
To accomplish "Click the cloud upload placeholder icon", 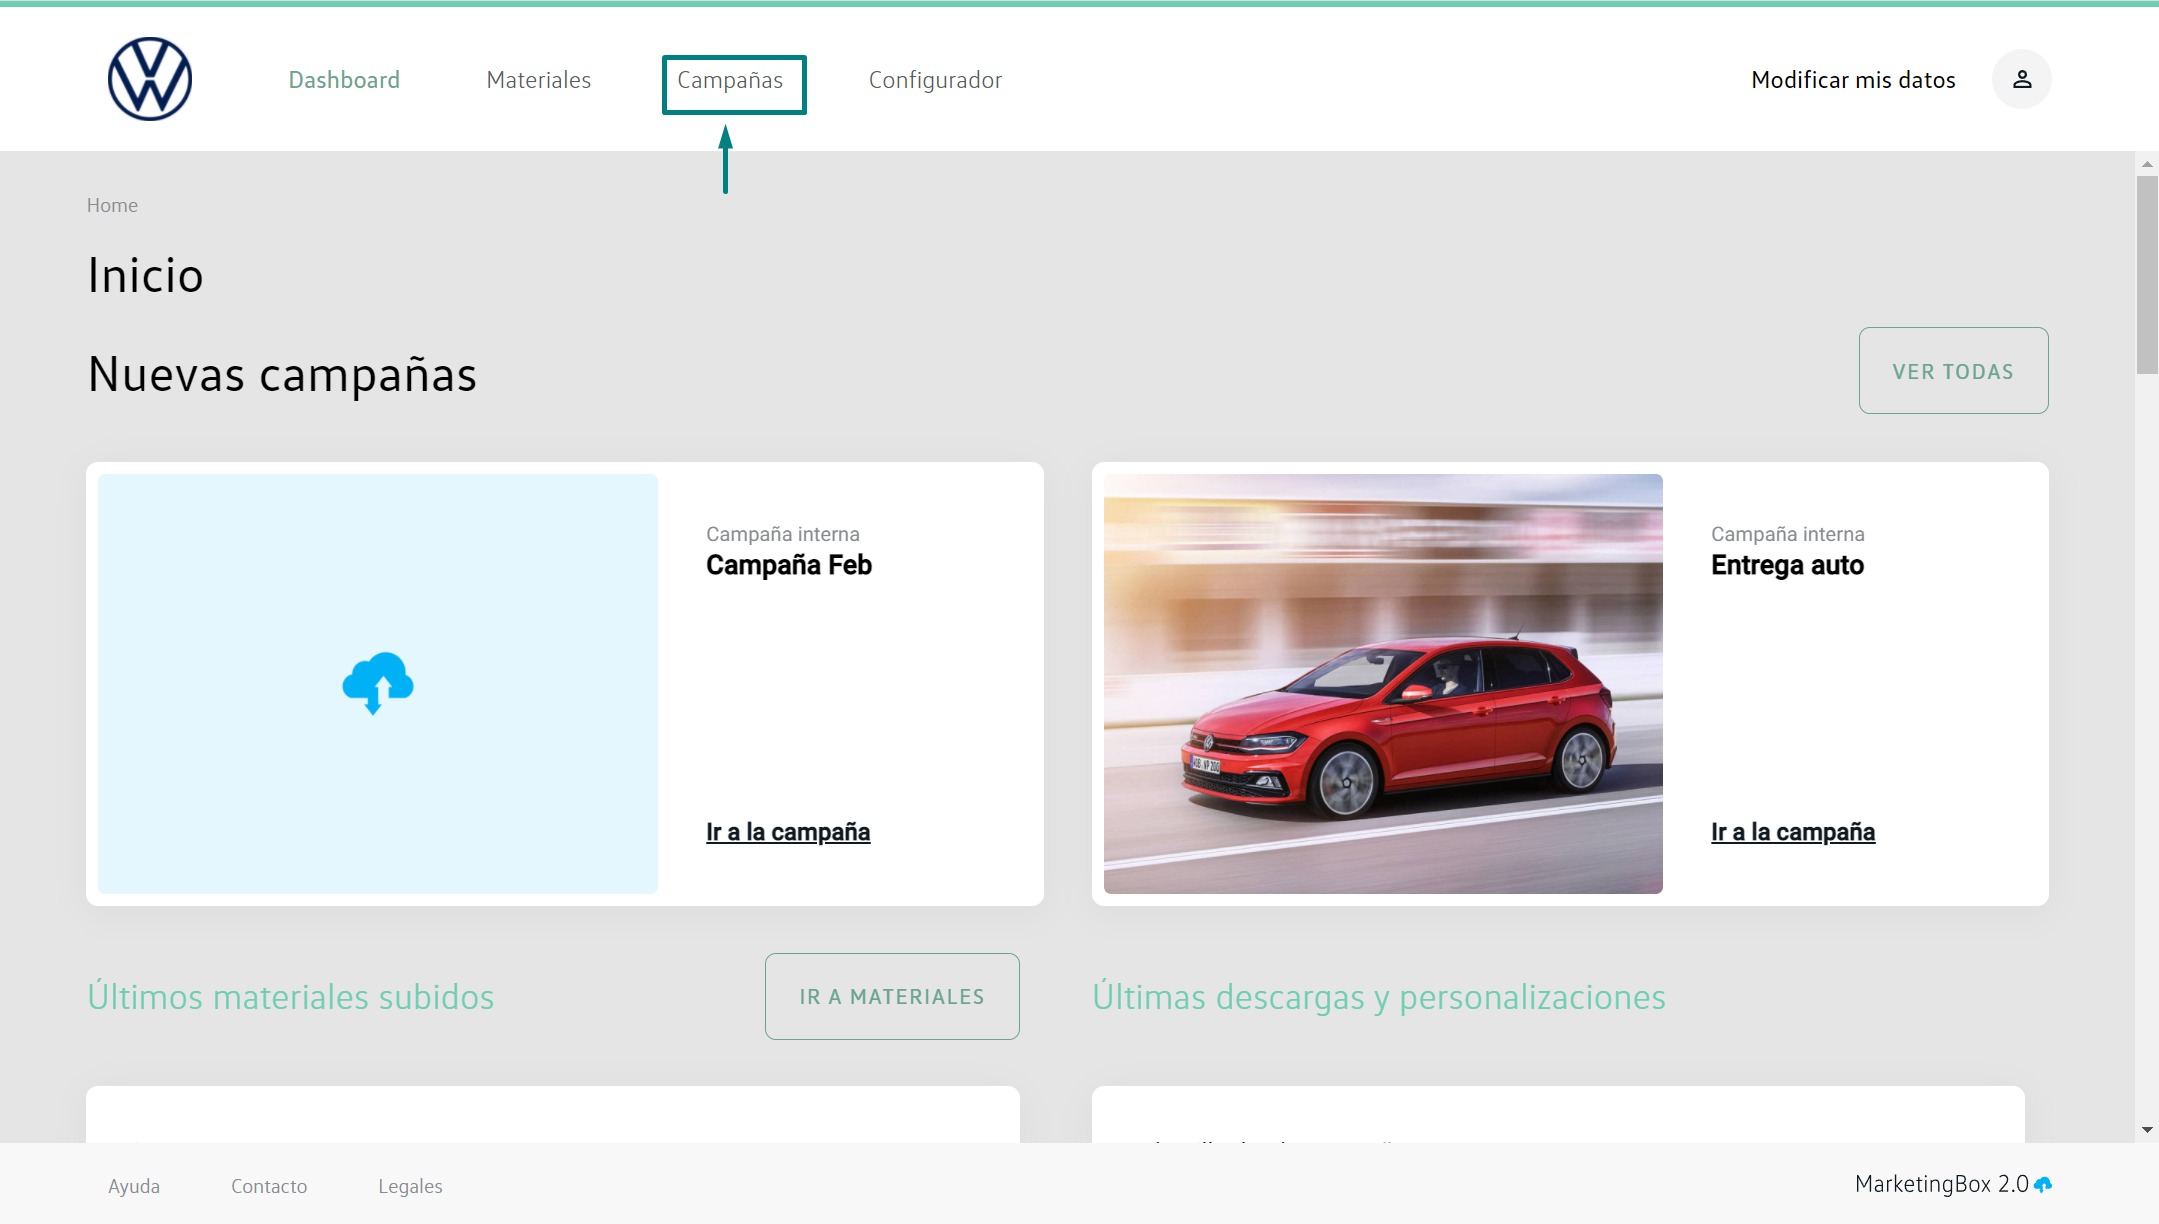I will tap(378, 683).
